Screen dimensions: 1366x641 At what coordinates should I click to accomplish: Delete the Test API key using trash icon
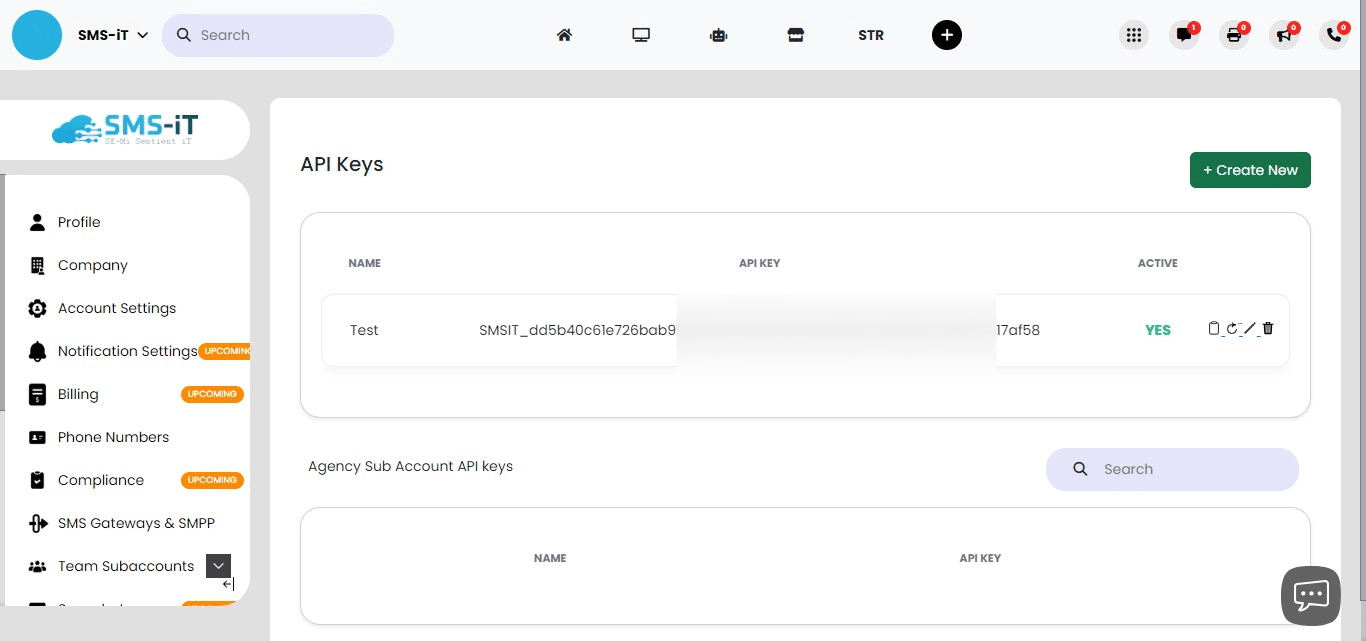click(x=1268, y=329)
